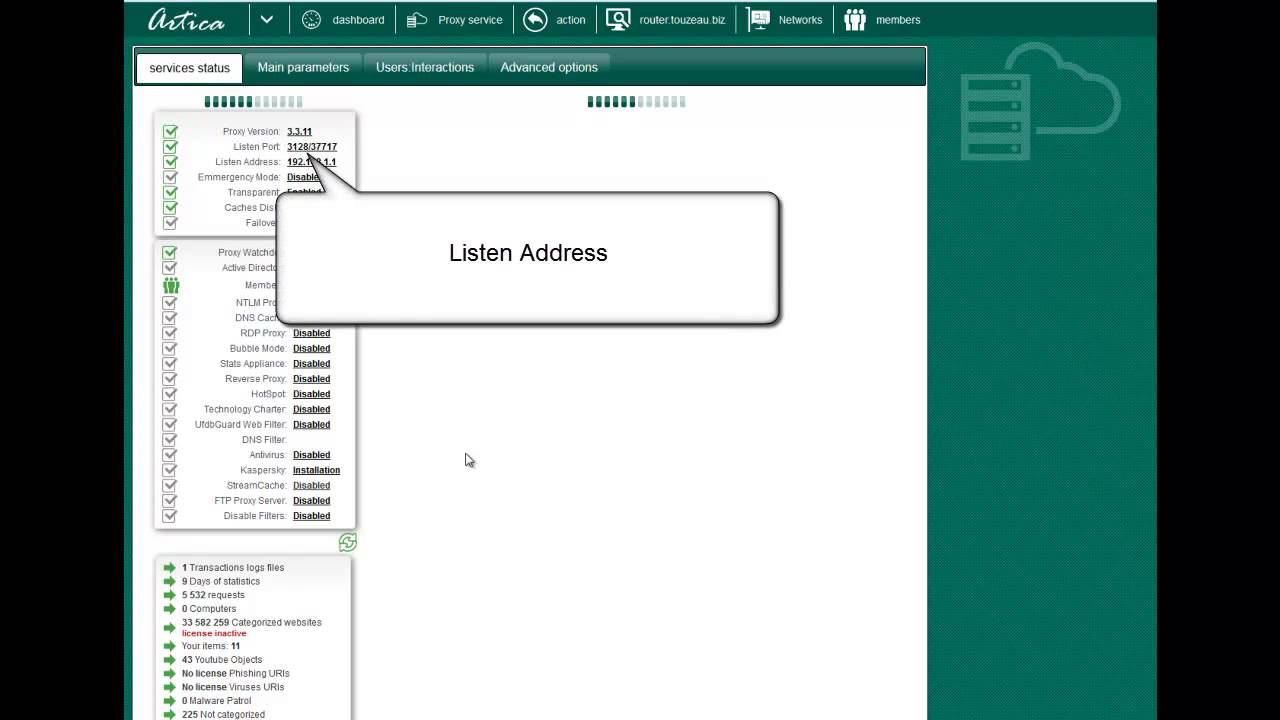Click the Networks presentation icon
The width and height of the screenshot is (1280, 720).
(758, 19)
